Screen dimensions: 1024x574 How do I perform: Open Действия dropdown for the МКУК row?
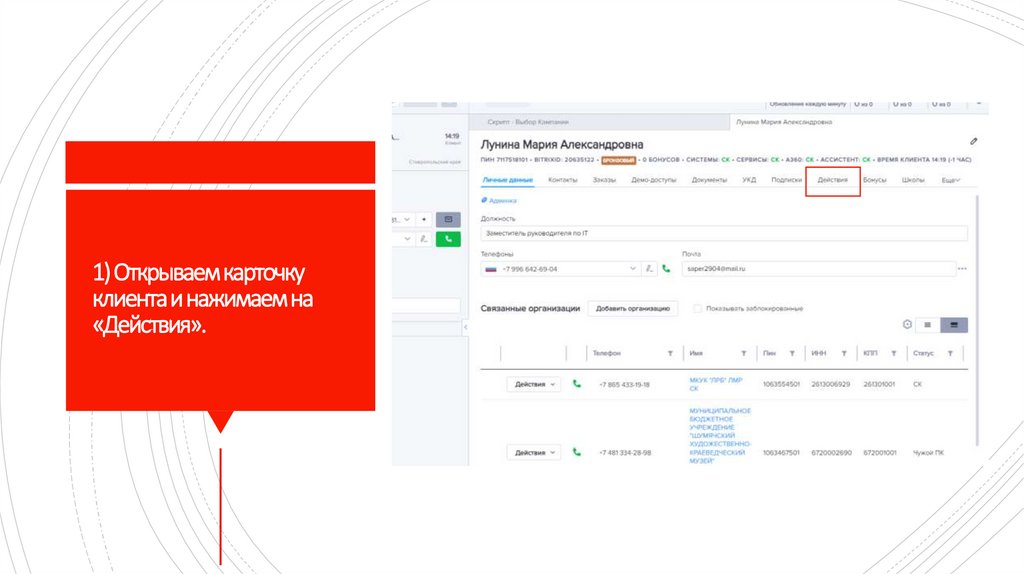[x=534, y=384]
